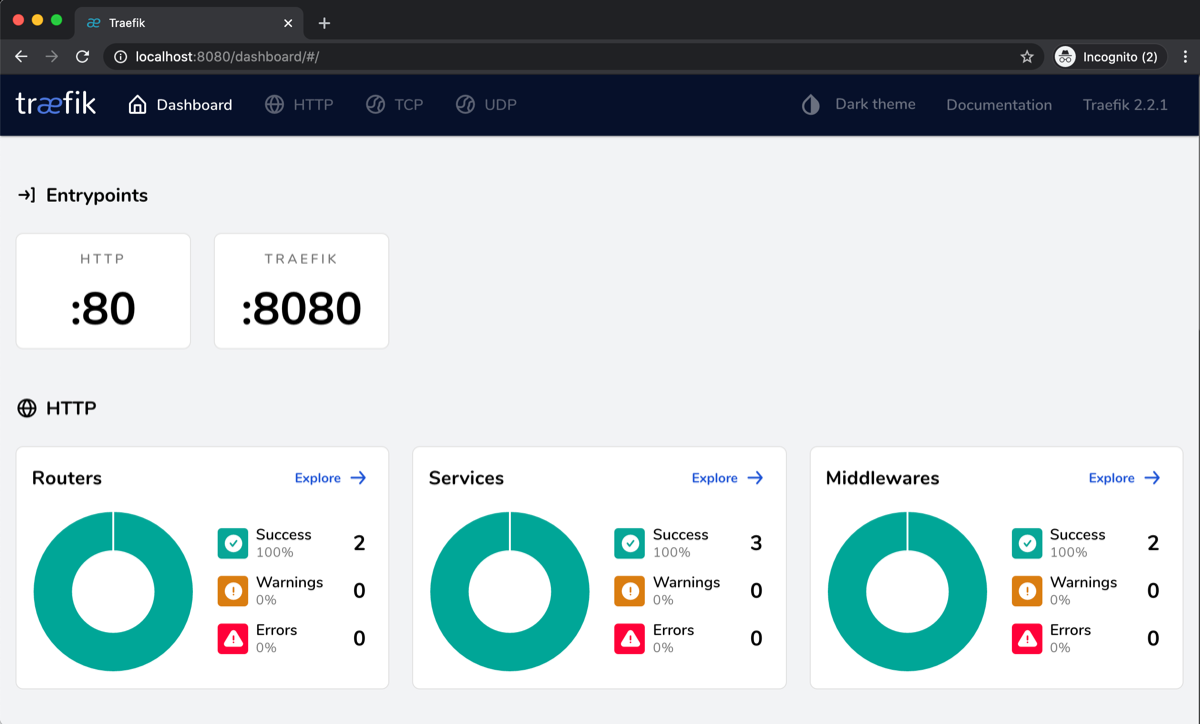Click the Entrypoints heading text
Screen dimensions: 1200x725
pos(97,195)
